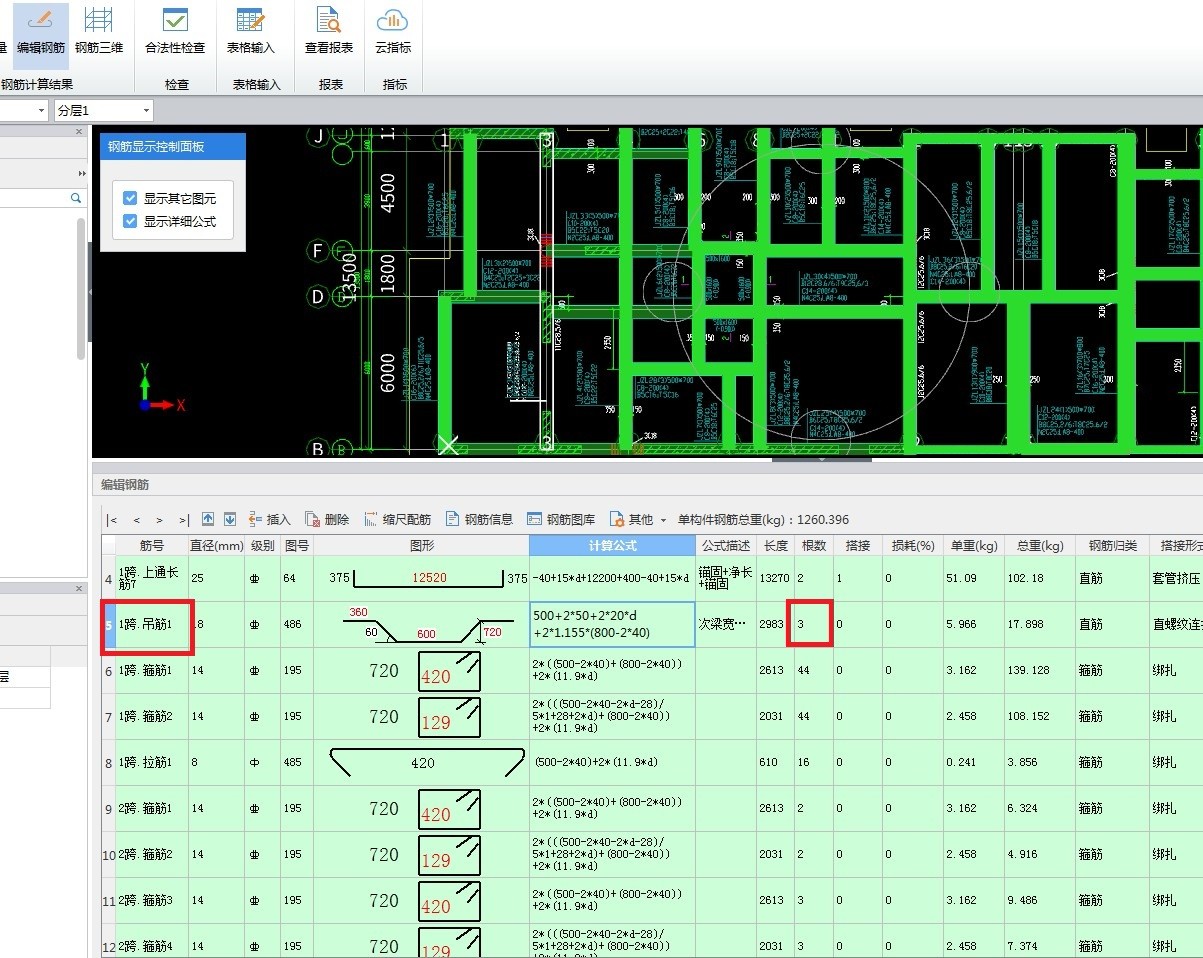The width and height of the screenshot is (1203, 958).
Task: Select 2跨.箍筋3 row name
Action: pyautogui.click(x=152, y=900)
